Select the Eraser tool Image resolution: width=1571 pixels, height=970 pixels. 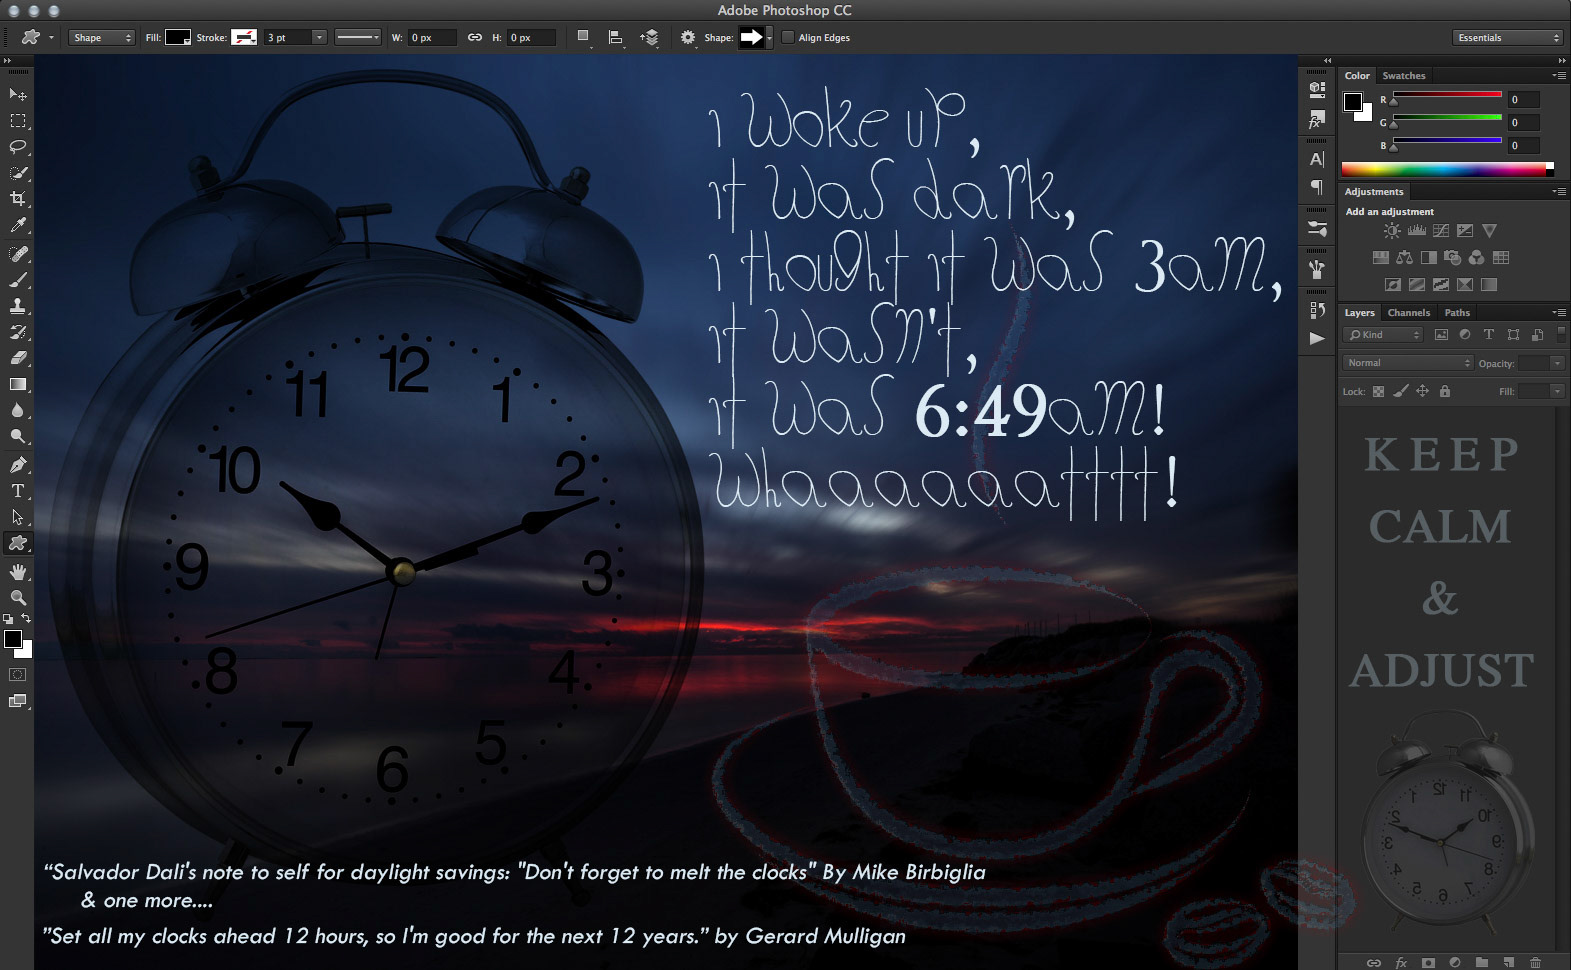click(18, 358)
